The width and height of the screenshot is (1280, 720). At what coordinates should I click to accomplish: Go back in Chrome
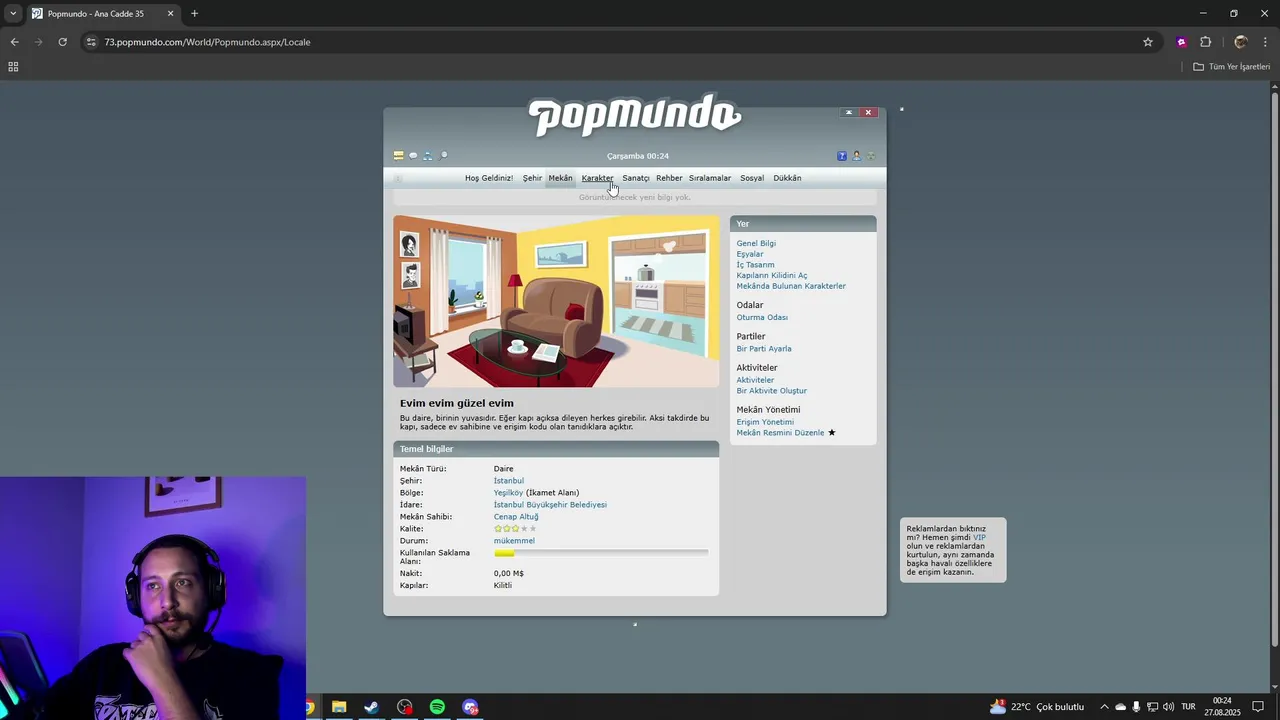14,42
